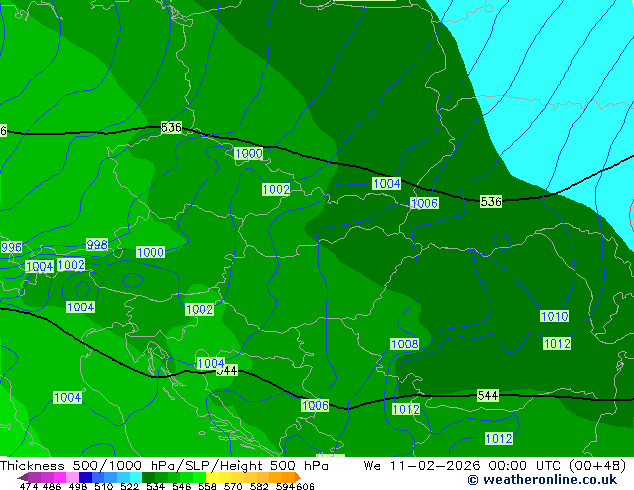The width and height of the screenshot is (634, 490).
Task: Click the '1000' isobar label beside the 998 label
Action: coord(150,252)
